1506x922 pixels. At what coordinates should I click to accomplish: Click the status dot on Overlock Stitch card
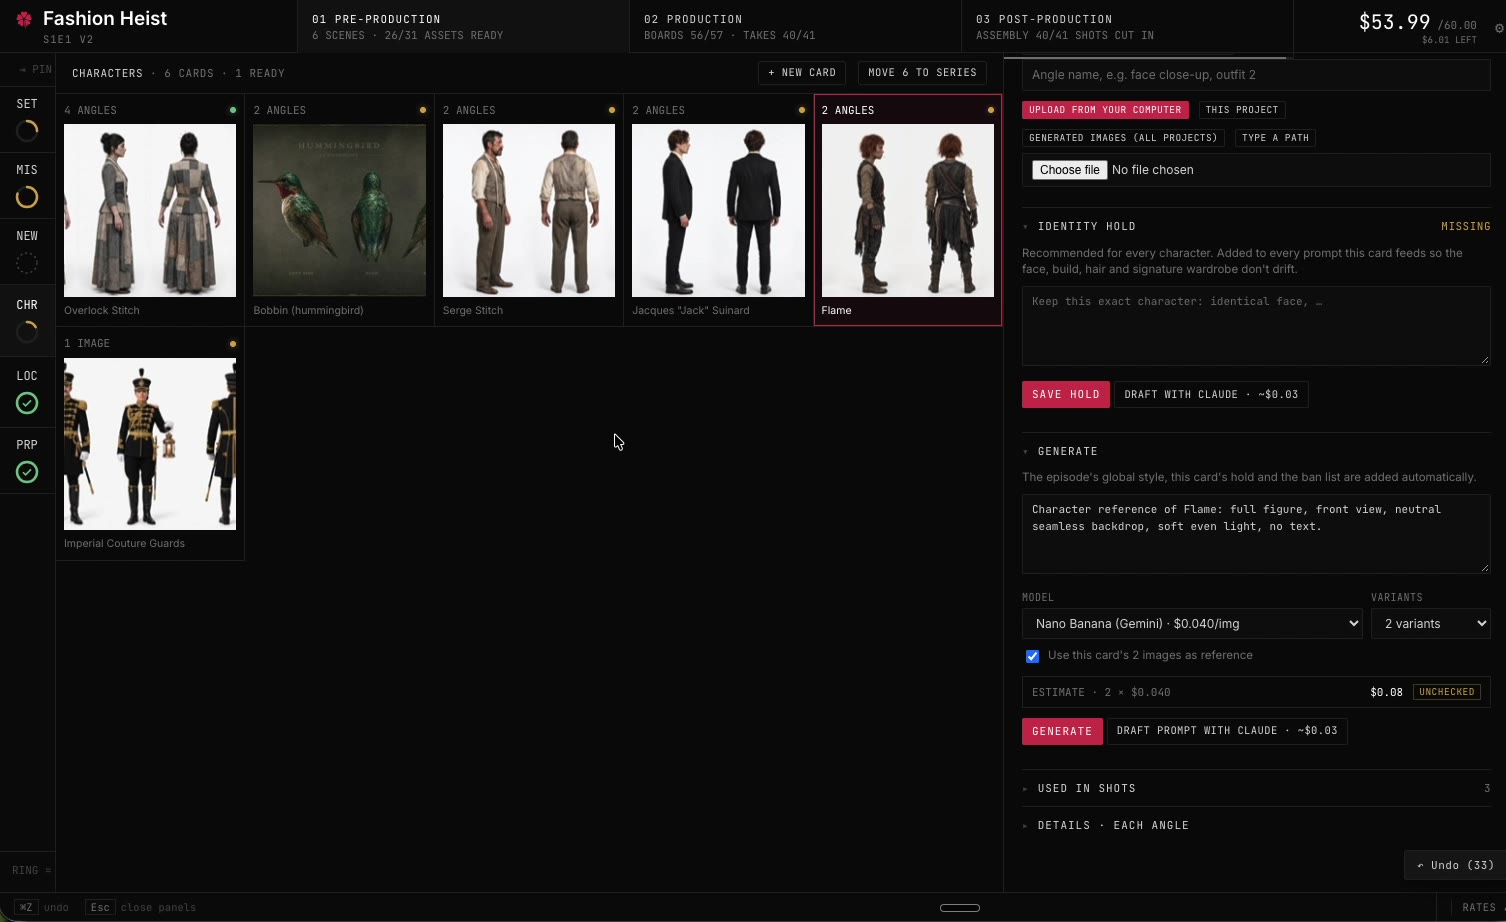pos(233,110)
